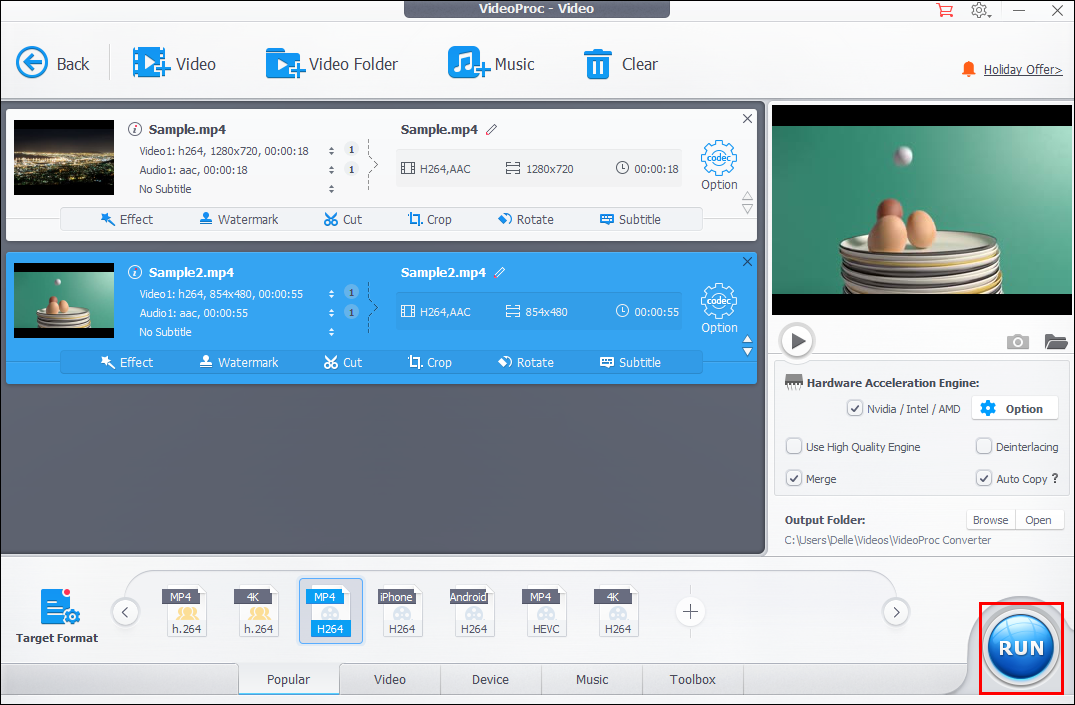Open the output folder

1038,520
